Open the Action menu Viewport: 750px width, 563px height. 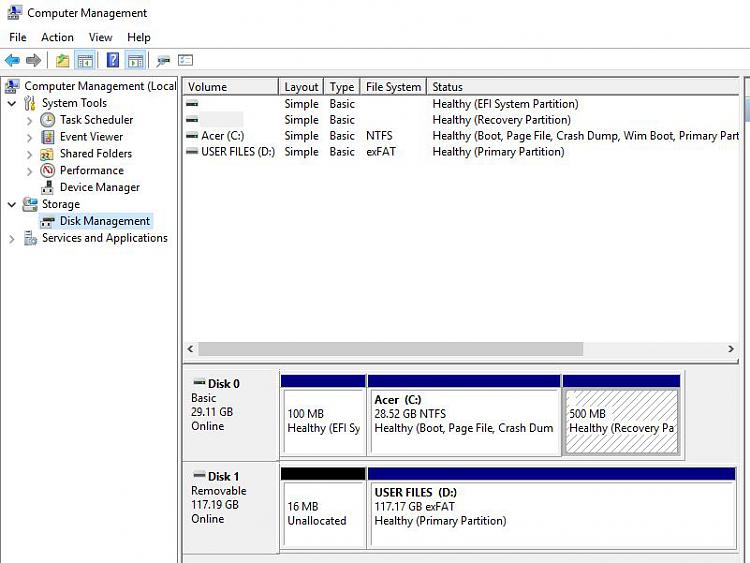point(57,37)
